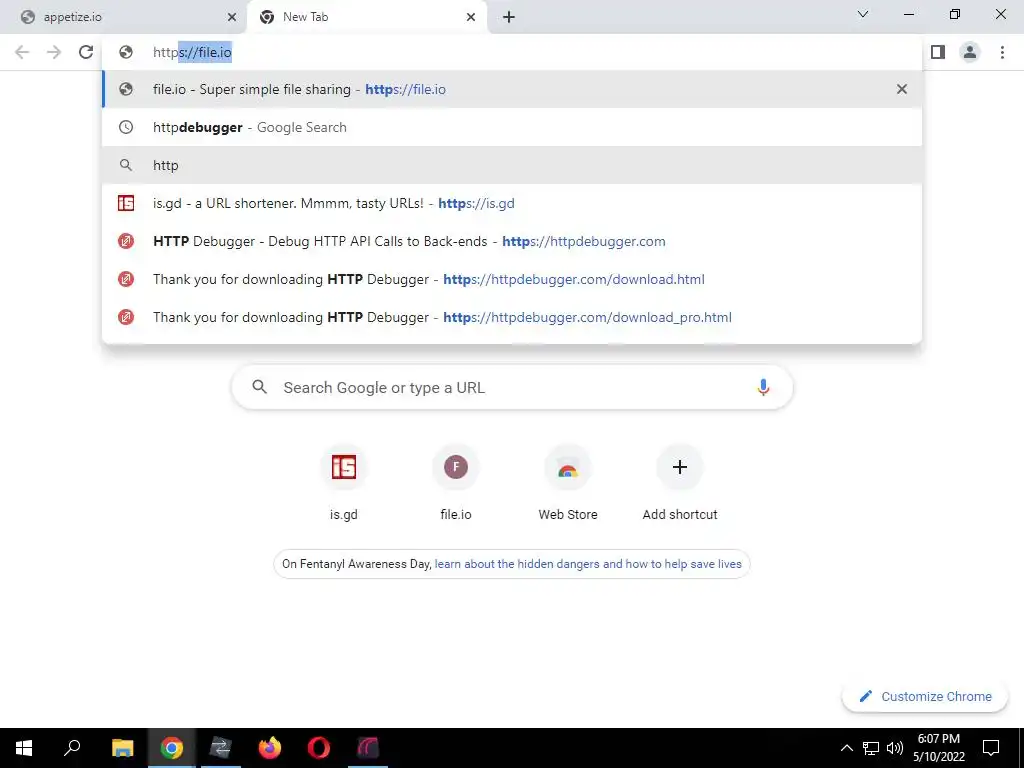Close the New Tab tab
1024x768 pixels.
coord(471,17)
